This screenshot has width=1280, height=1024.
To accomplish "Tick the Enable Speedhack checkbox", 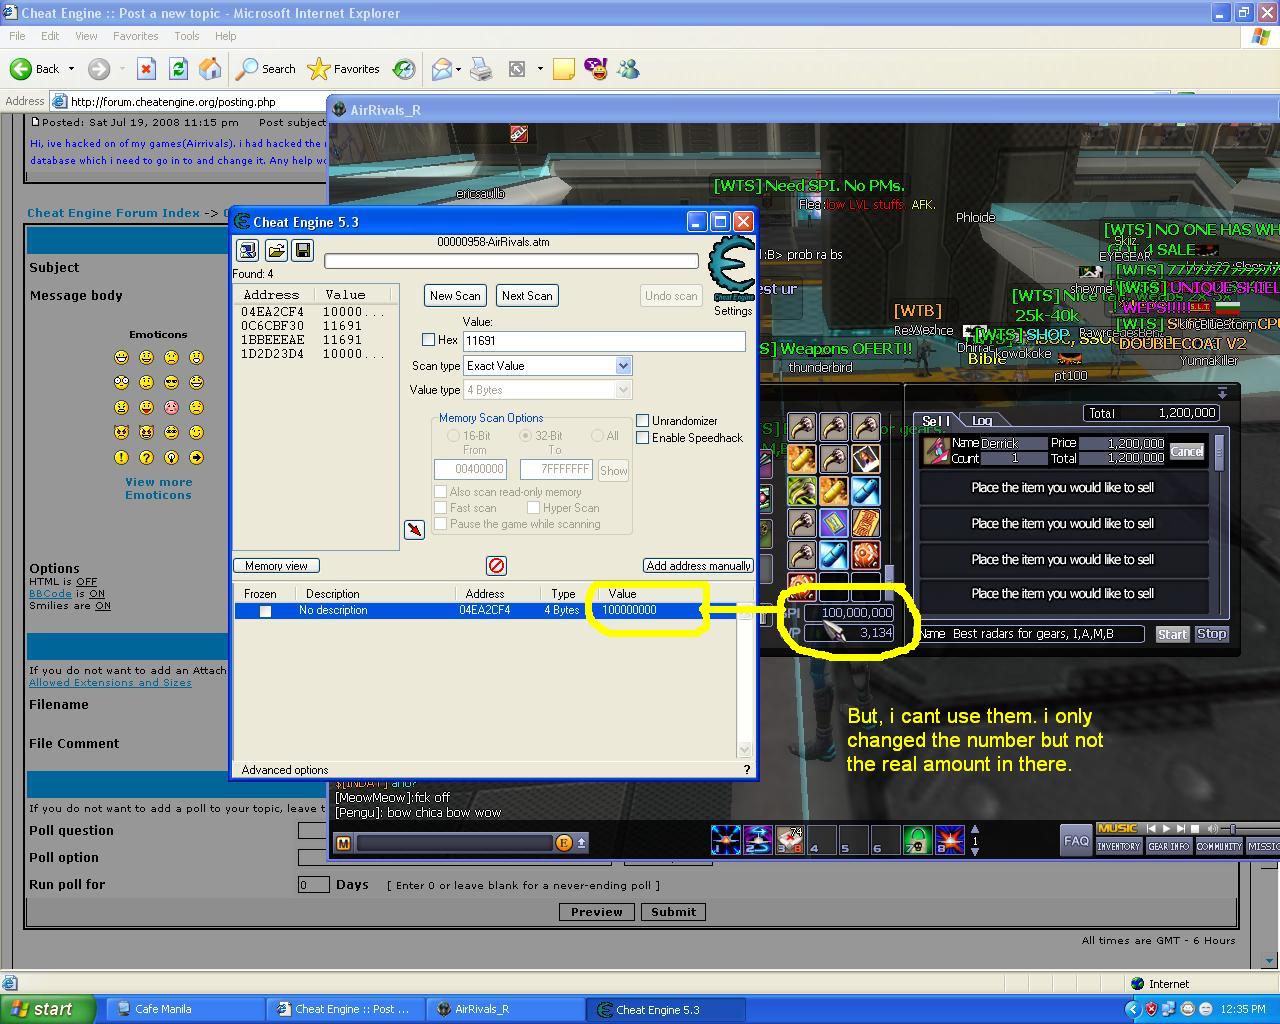I will [643, 438].
